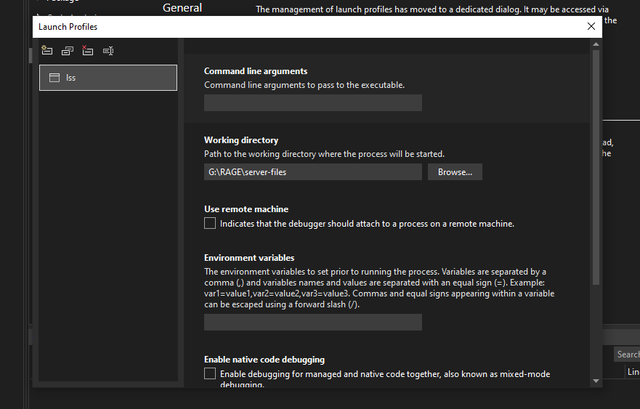
Task: Click the Environment variables heading text
Action: click(249, 258)
